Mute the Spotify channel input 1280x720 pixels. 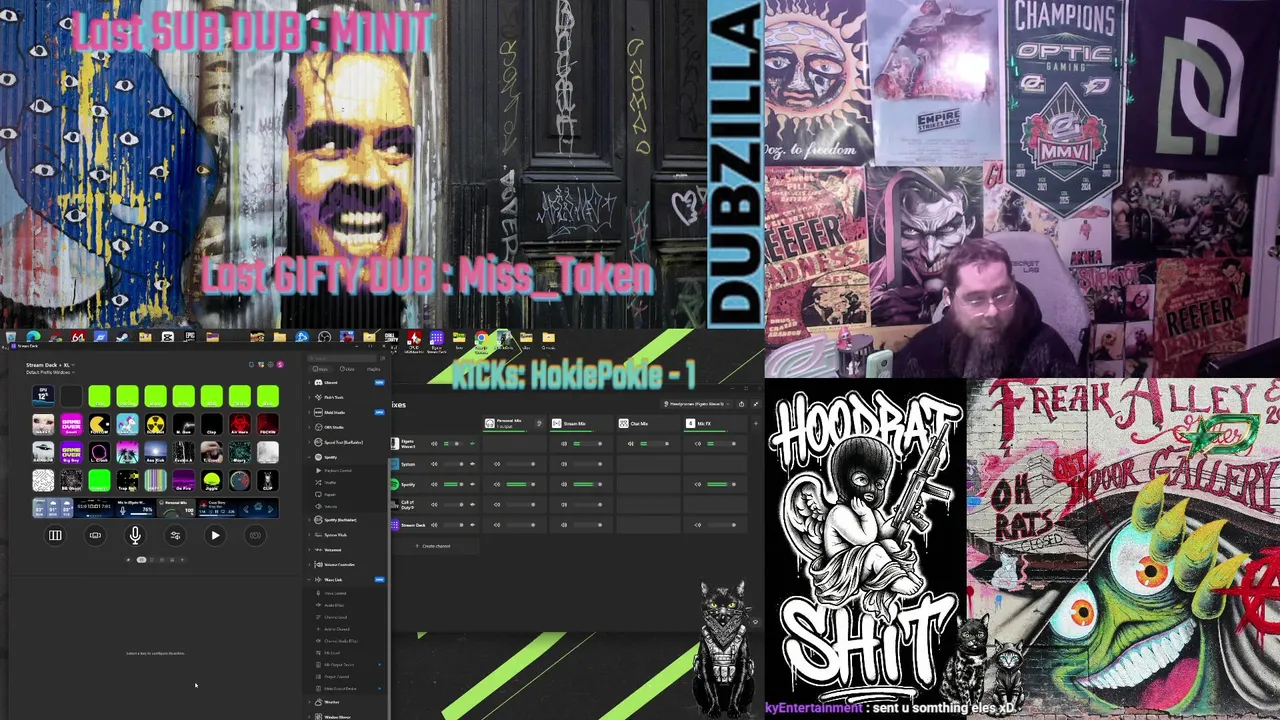pos(434,484)
